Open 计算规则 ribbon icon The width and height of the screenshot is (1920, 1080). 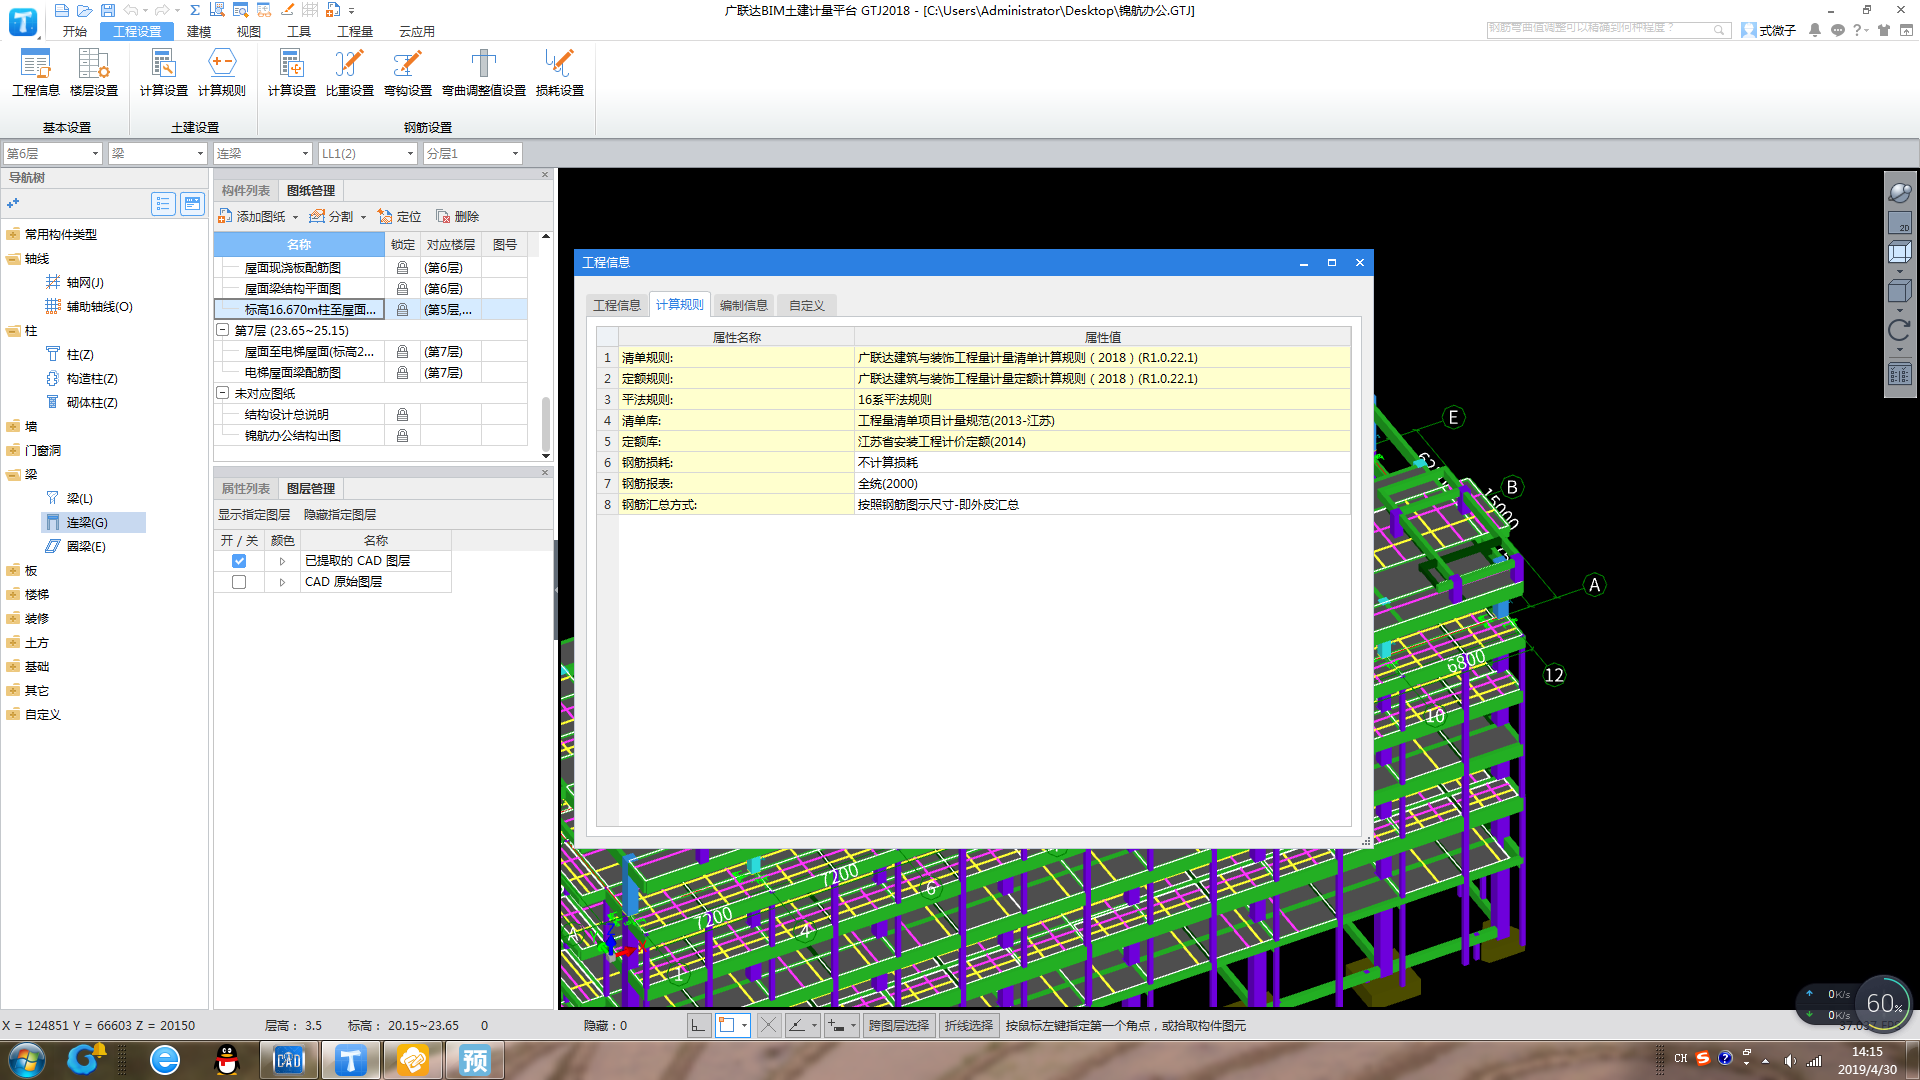(x=222, y=72)
